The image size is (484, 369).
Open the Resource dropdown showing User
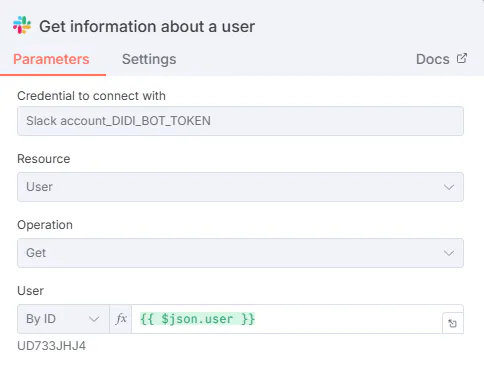(240, 187)
